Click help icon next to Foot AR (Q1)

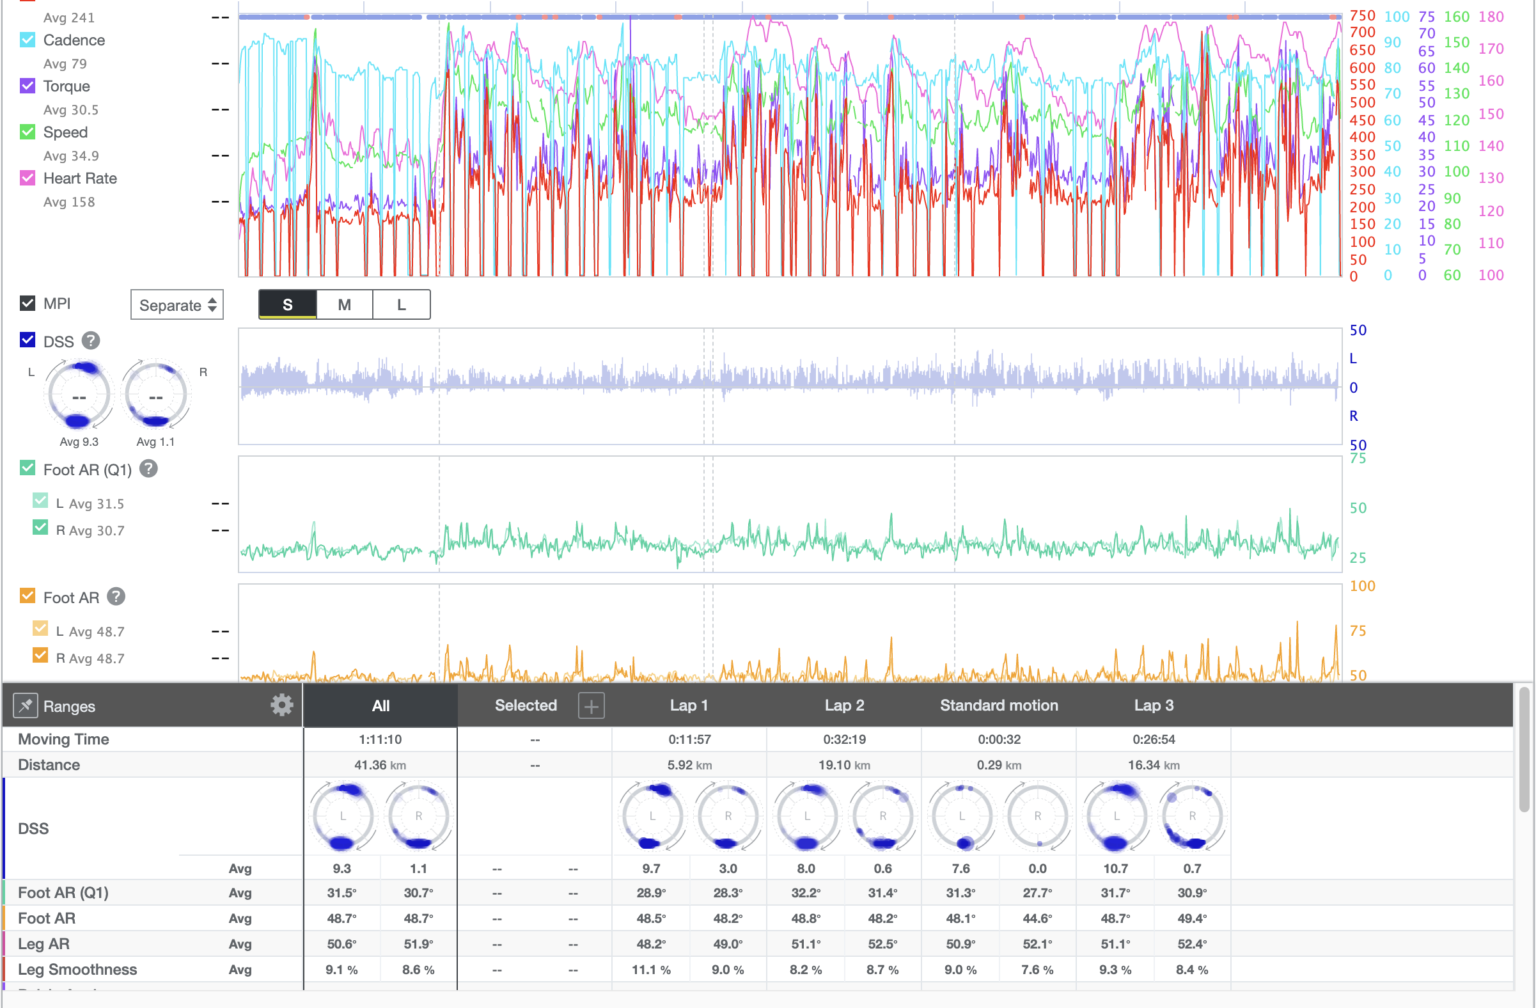pyautogui.click(x=148, y=469)
